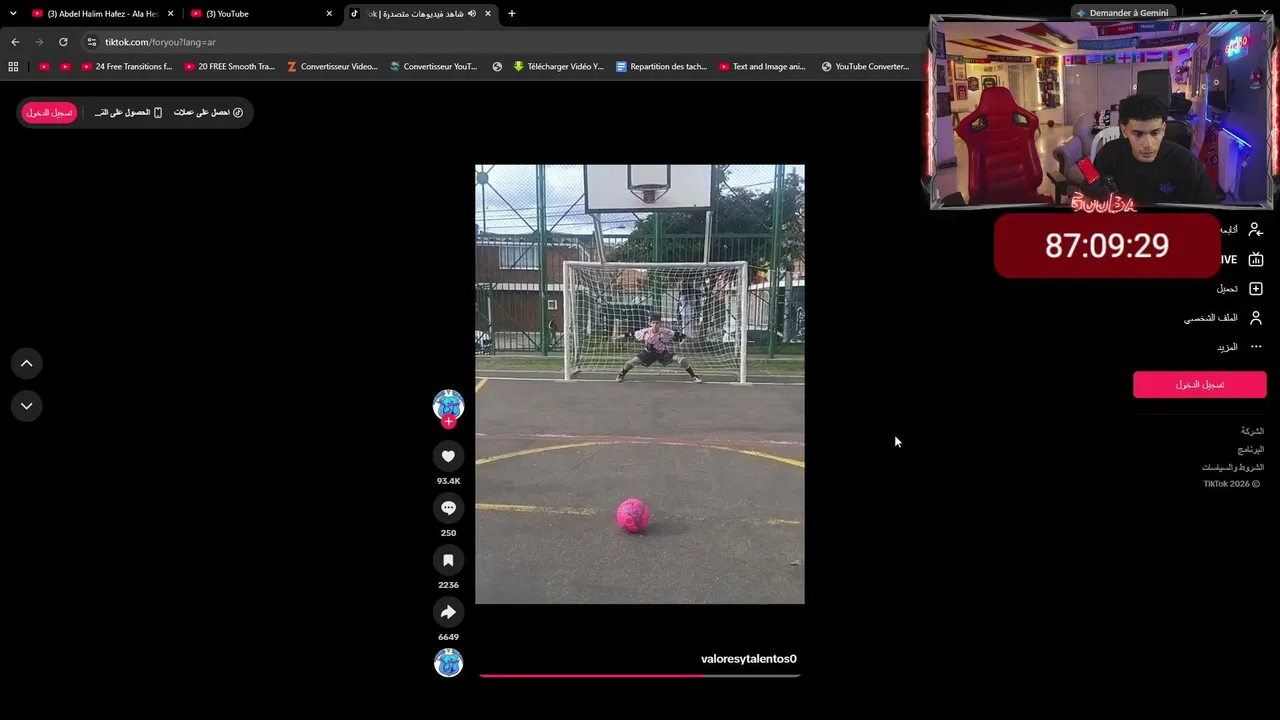Open the 20 FREE Smooth Tra... bookmark
Screen dimensions: 1280x720
[x=229, y=67]
